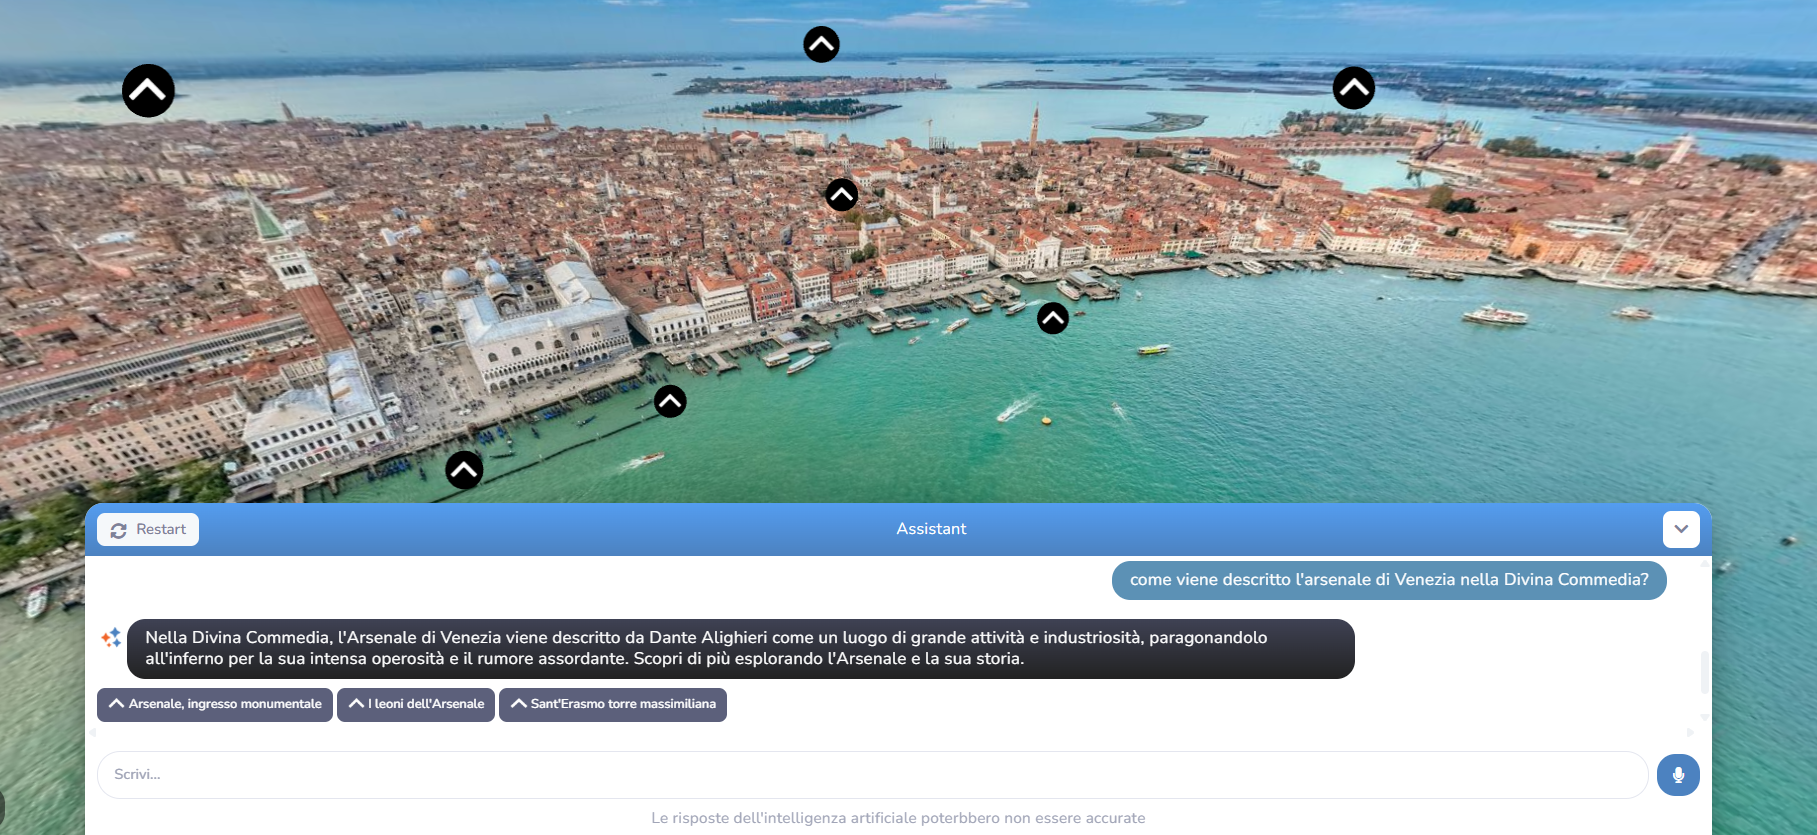Go to Arsenale, ingresso monumentale

pos(215,704)
